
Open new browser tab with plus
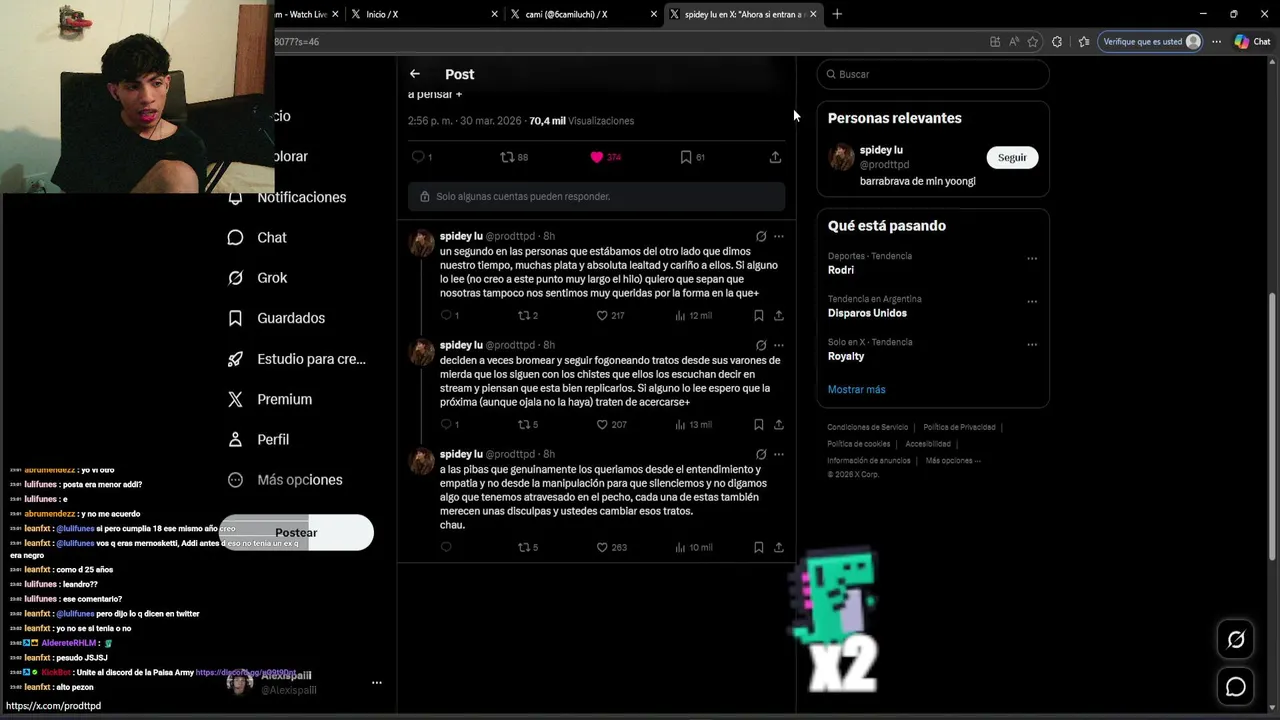click(x=837, y=14)
